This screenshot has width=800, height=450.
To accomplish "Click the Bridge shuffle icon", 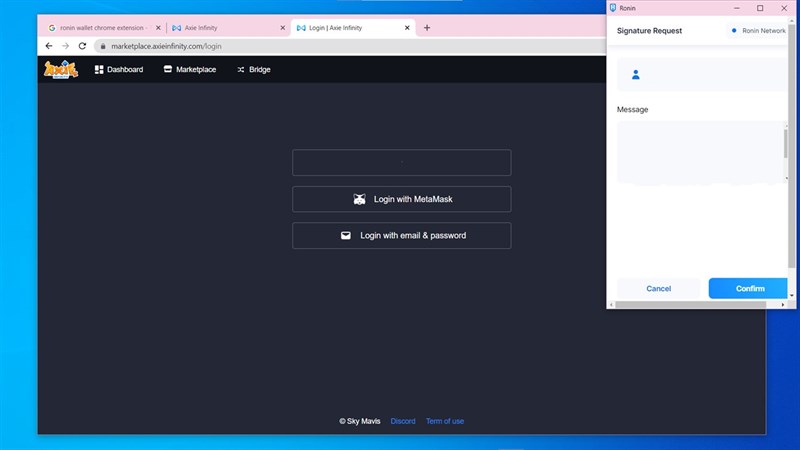I will click(241, 69).
